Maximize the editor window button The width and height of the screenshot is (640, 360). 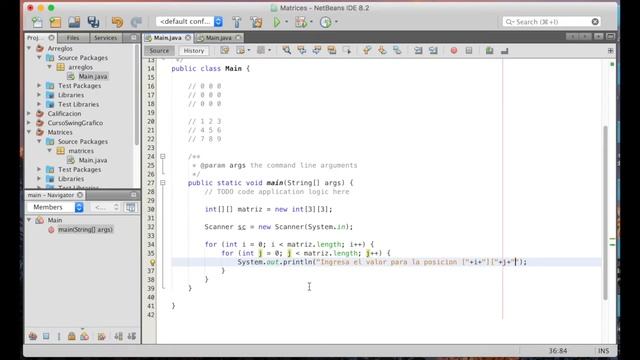click(611, 36)
